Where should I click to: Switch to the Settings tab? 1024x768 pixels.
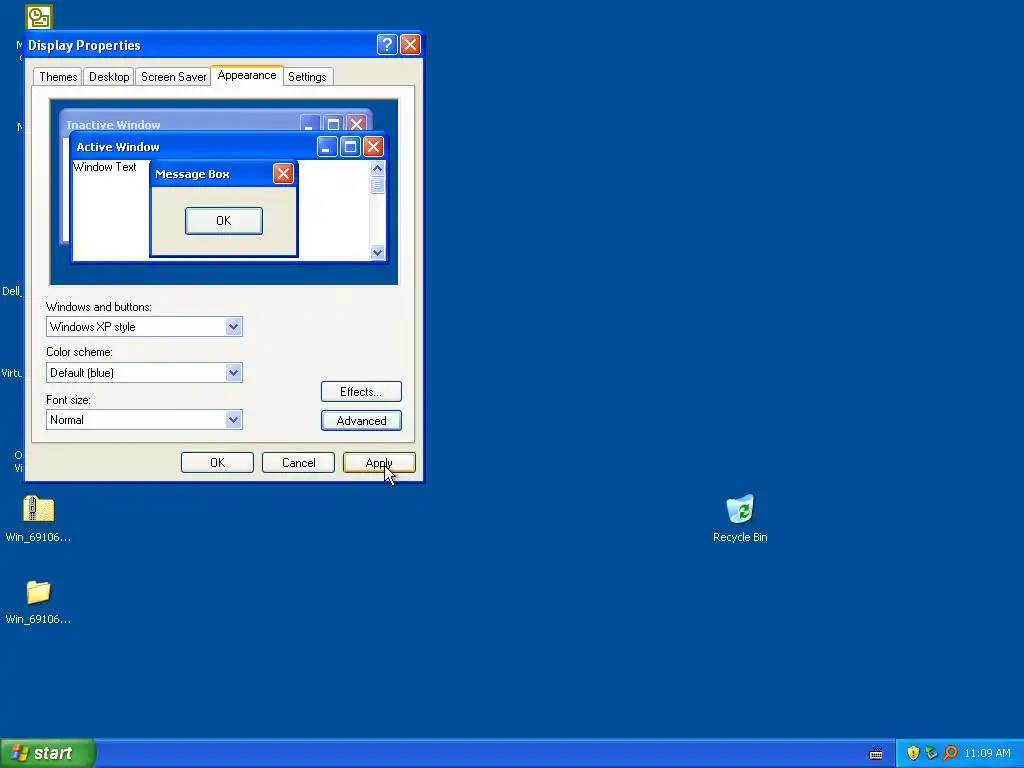pyautogui.click(x=307, y=76)
